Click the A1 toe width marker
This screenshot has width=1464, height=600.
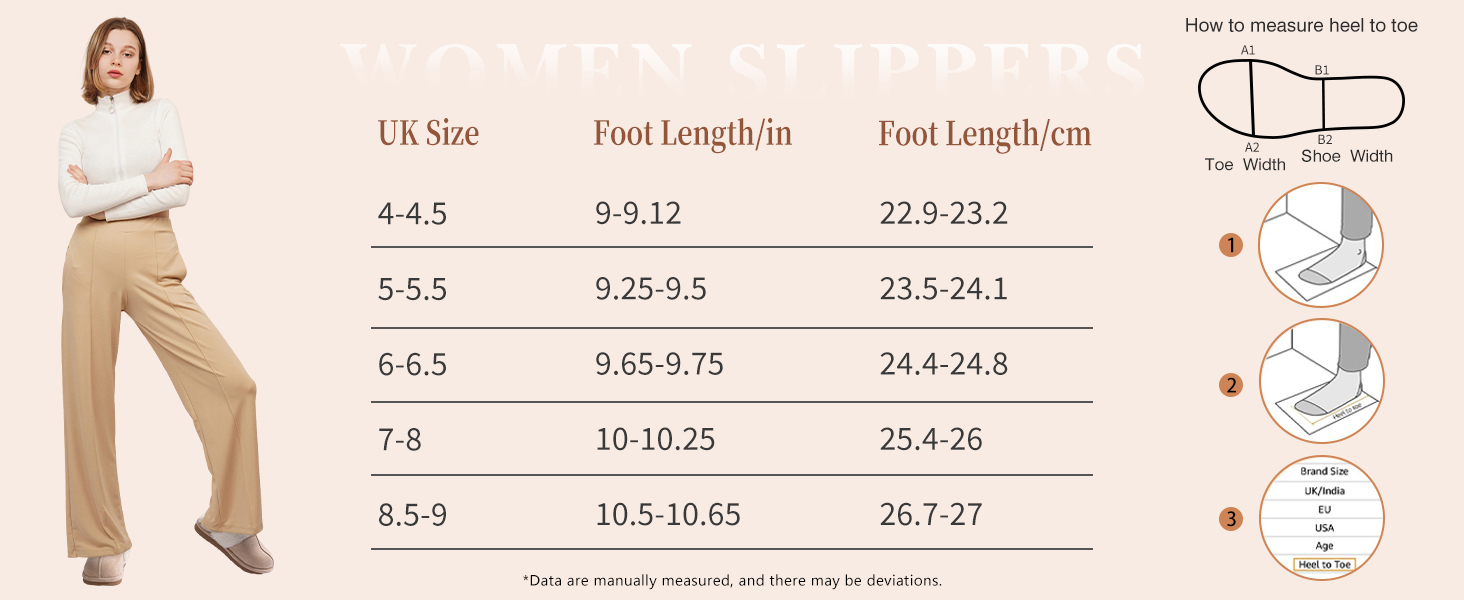[1248, 50]
